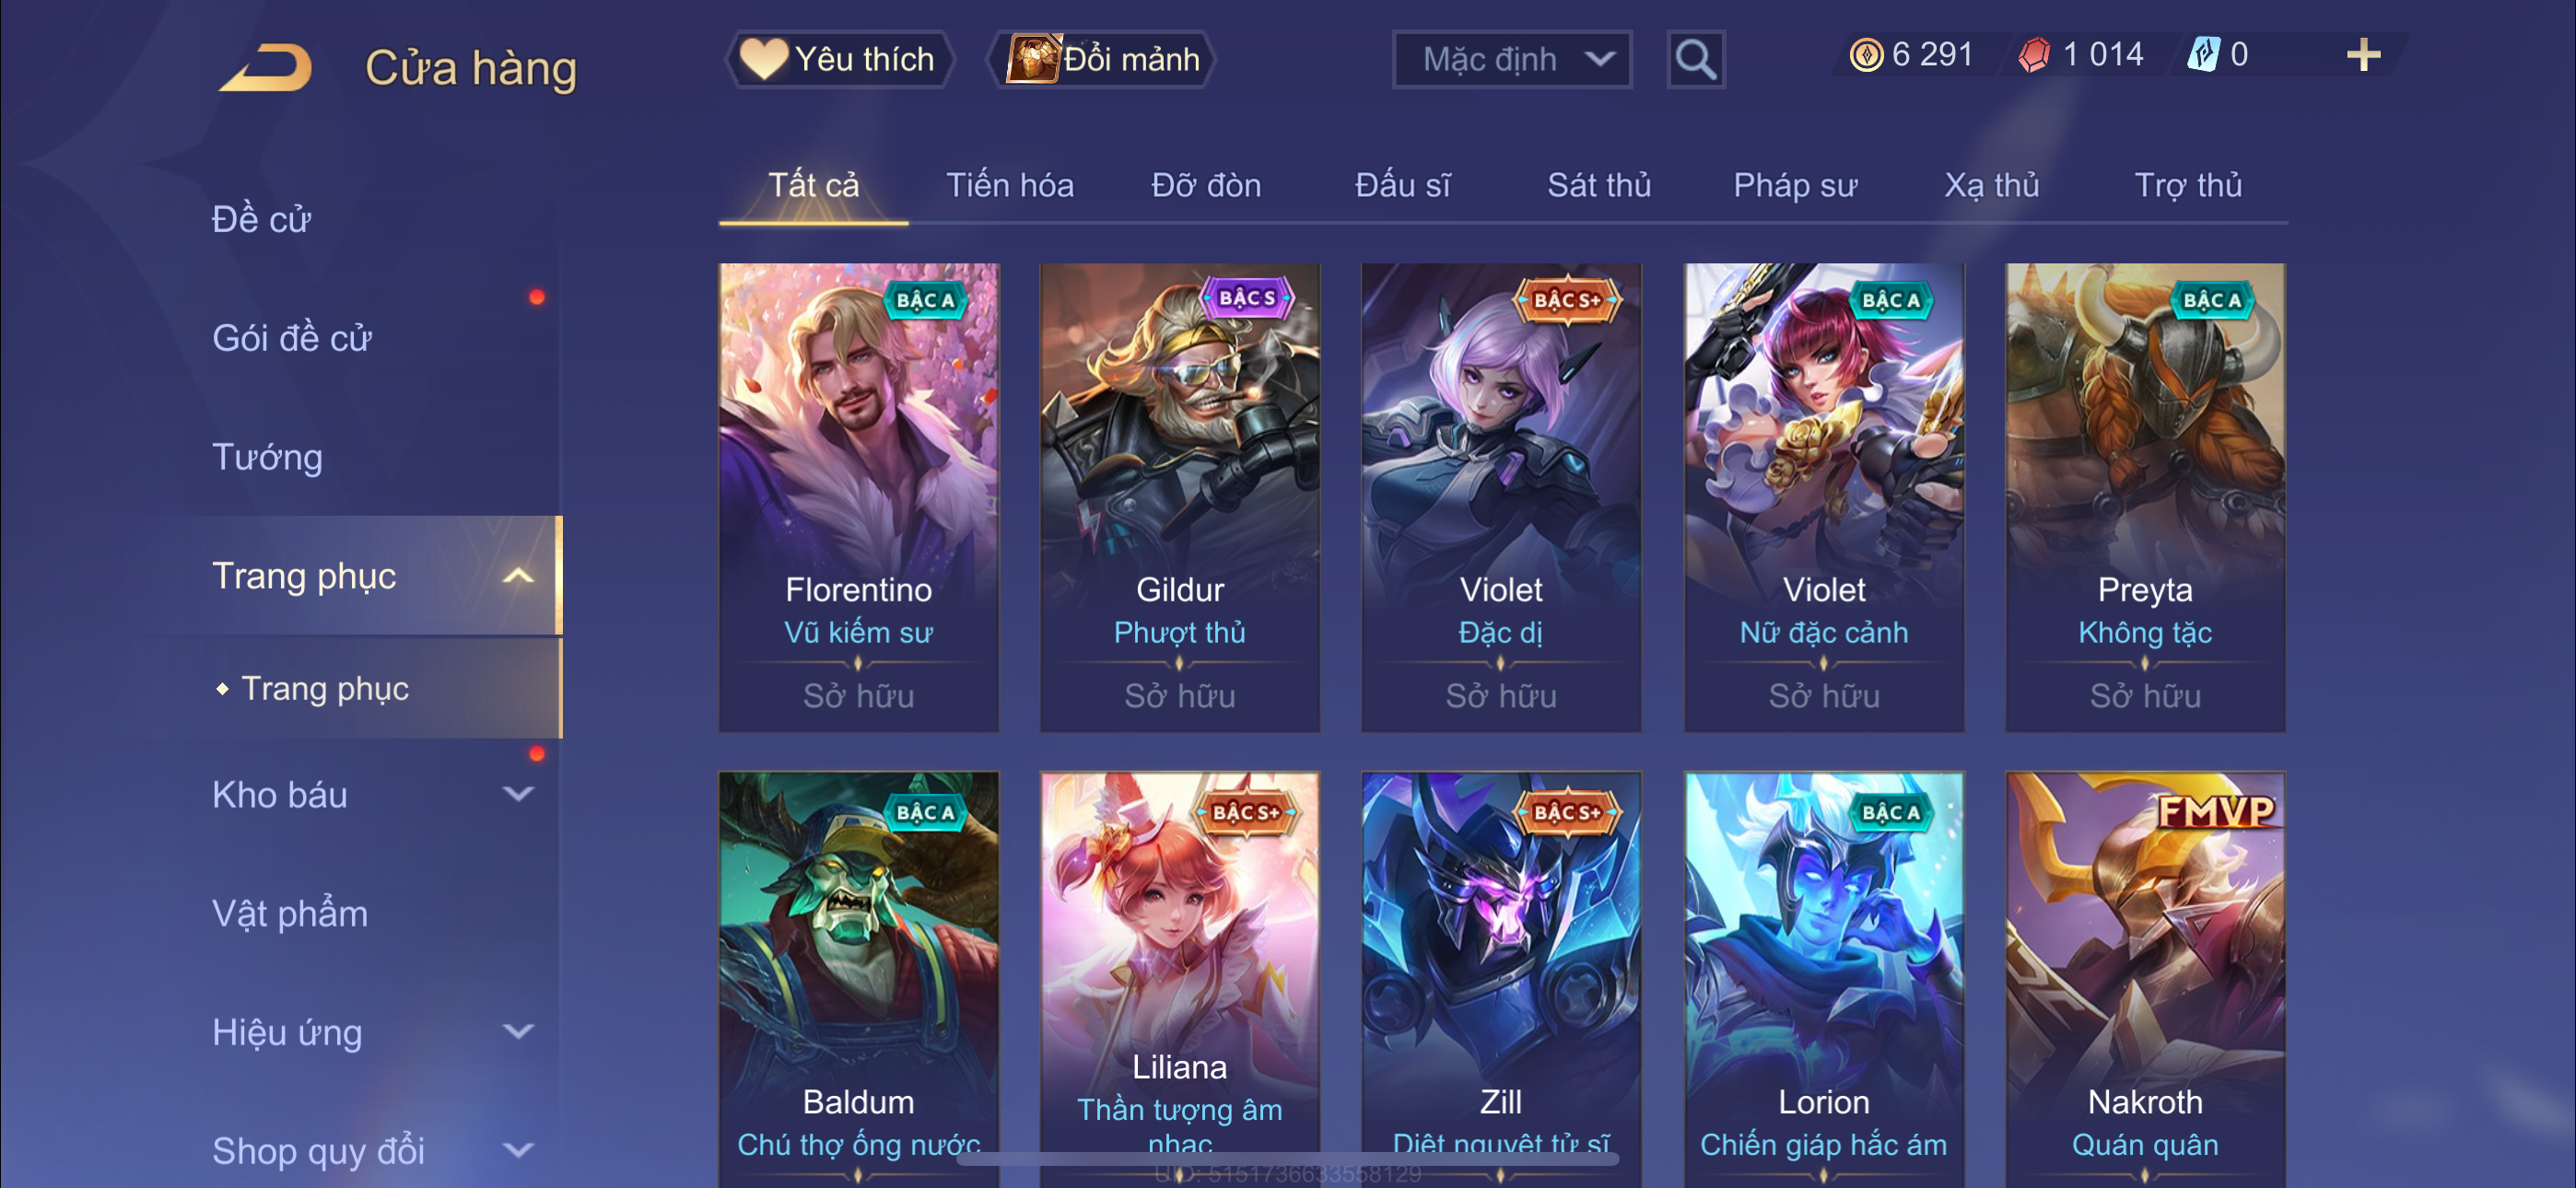
Task: Click the heart icon in Yêu thích
Action: [x=763, y=59]
